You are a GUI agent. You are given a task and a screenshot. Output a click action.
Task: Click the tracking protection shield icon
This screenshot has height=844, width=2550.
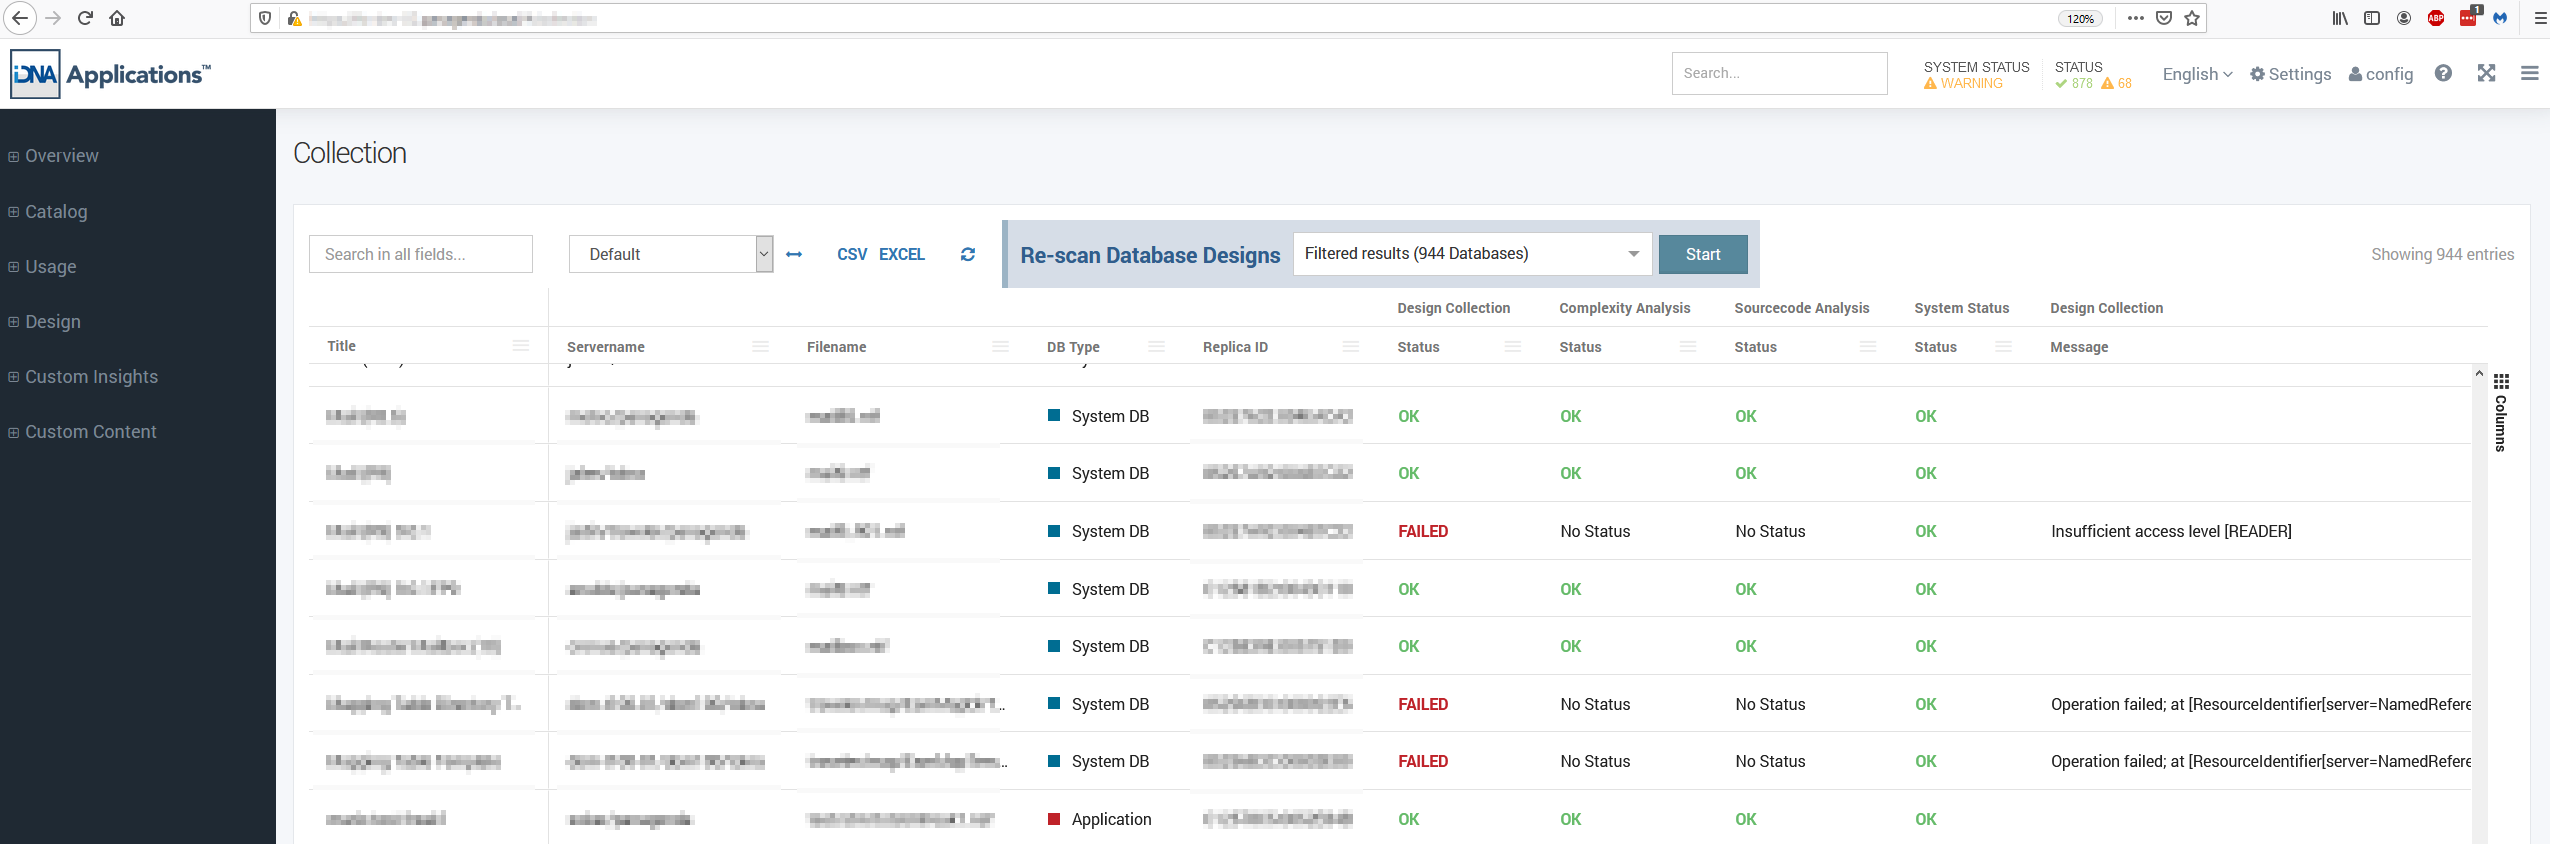[x=265, y=18]
